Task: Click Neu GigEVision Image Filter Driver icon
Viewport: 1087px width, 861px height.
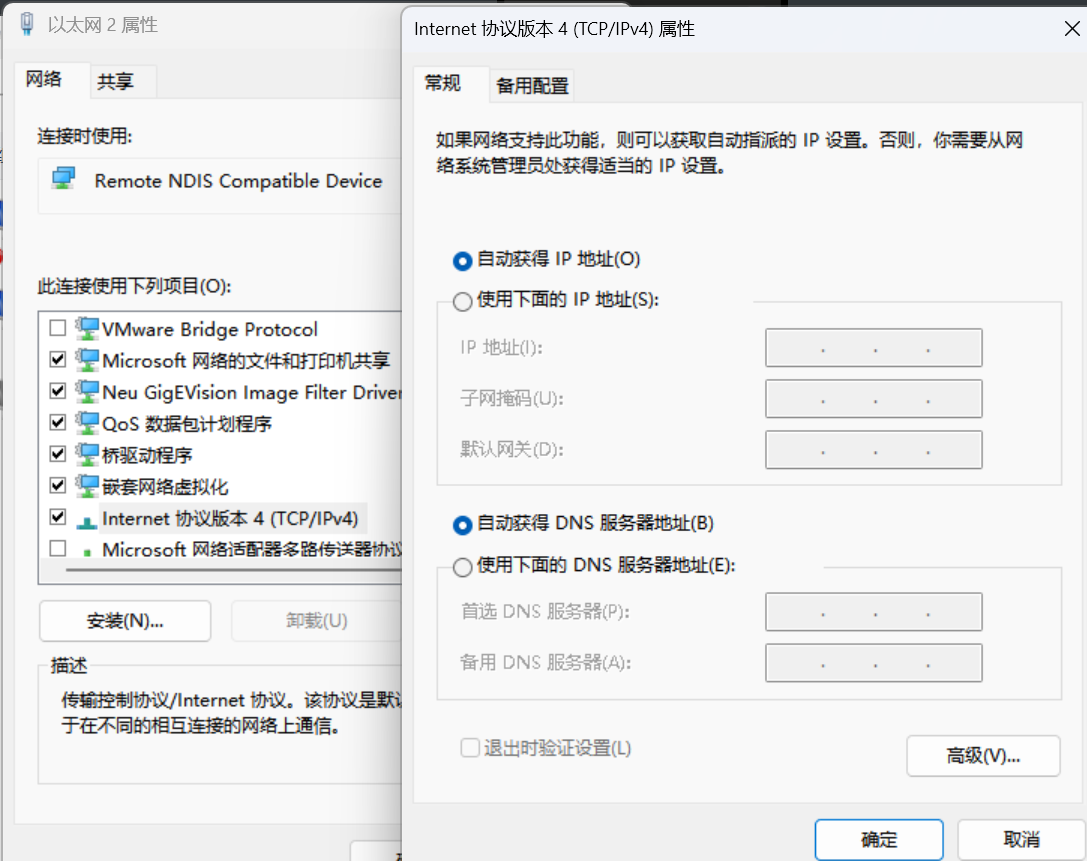Action: (87, 392)
